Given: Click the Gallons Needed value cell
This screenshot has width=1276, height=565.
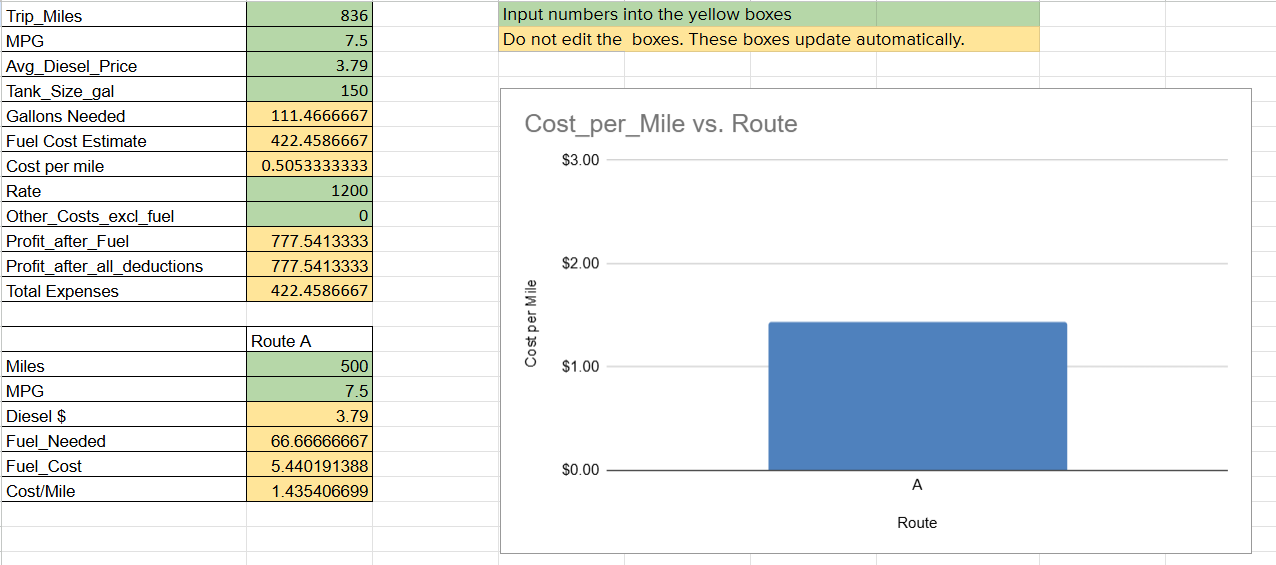Looking at the screenshot, I should pos(309,116).
